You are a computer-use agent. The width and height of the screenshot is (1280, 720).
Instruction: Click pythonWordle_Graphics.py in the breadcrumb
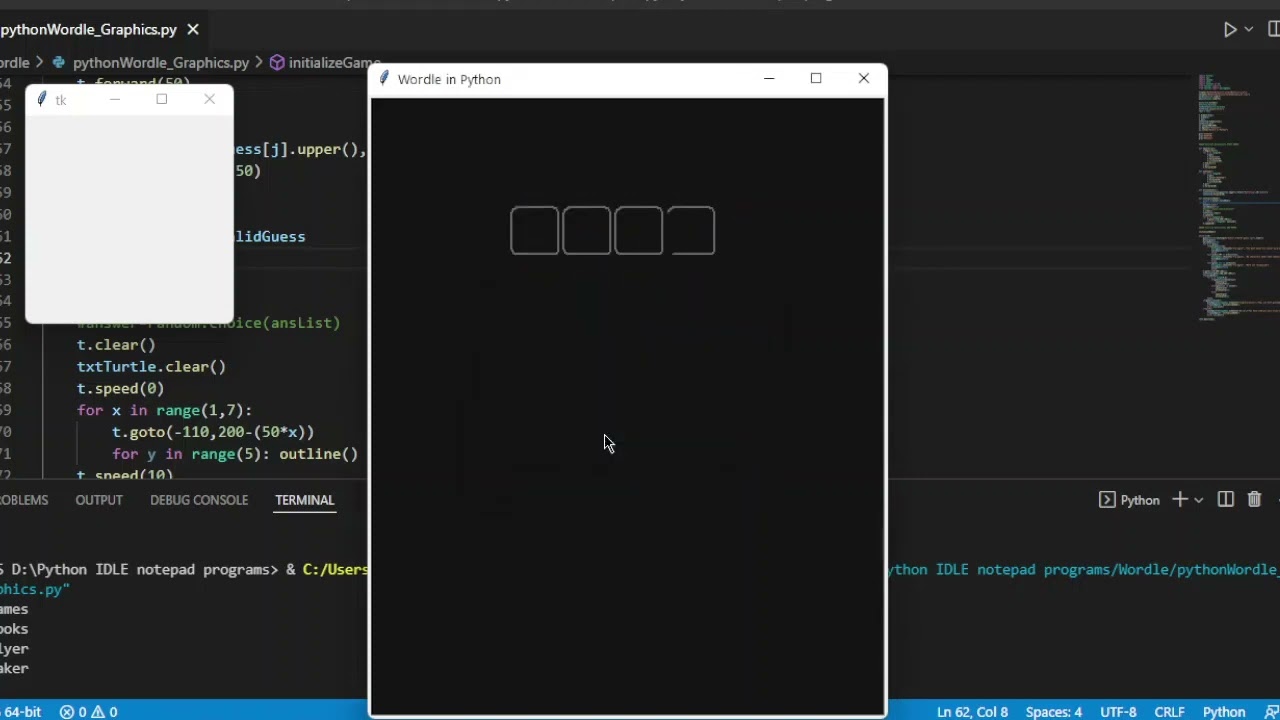pos(160,62)
